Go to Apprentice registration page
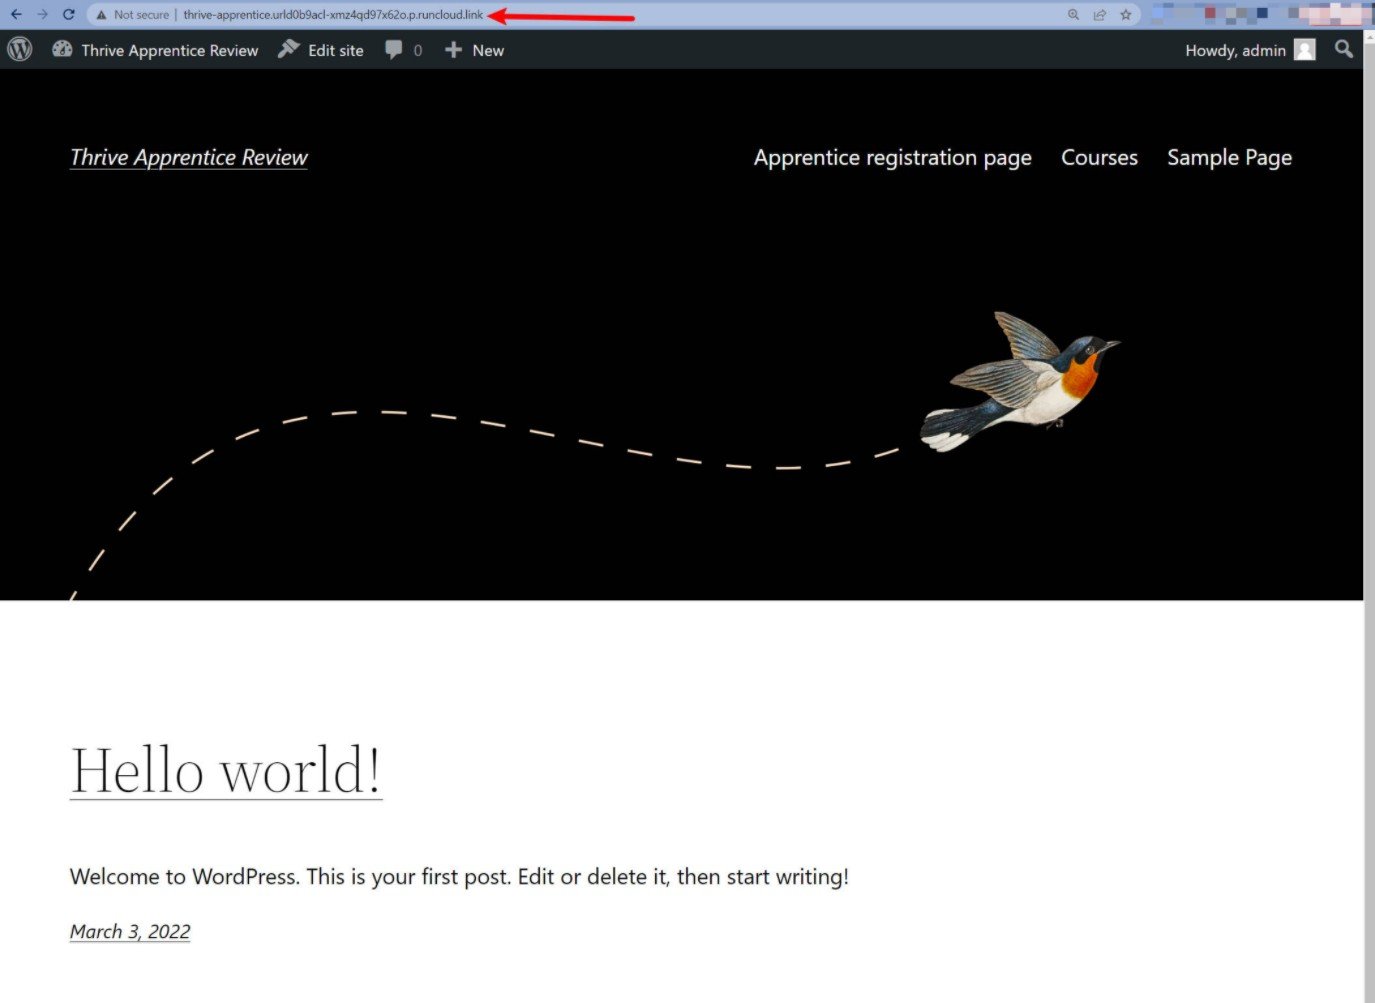The width and height of the screenshot is (1375, 1003). [893, 158]
